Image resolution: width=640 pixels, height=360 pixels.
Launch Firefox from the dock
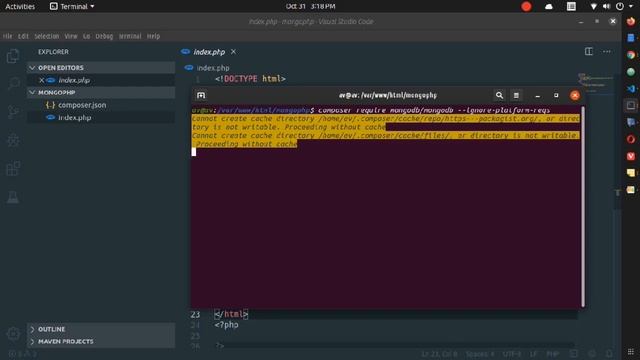[x=631, y=21]
